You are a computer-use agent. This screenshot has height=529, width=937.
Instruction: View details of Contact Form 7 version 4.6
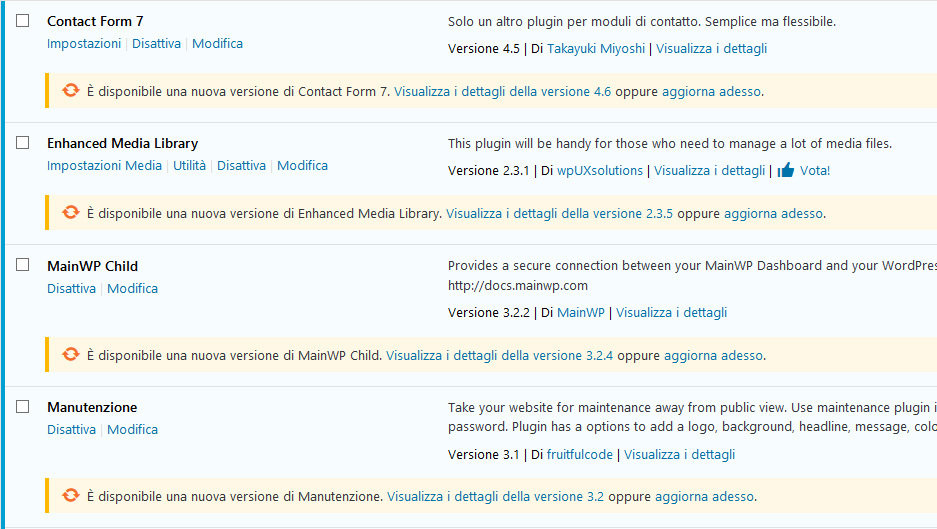click(x=503, y=91)
